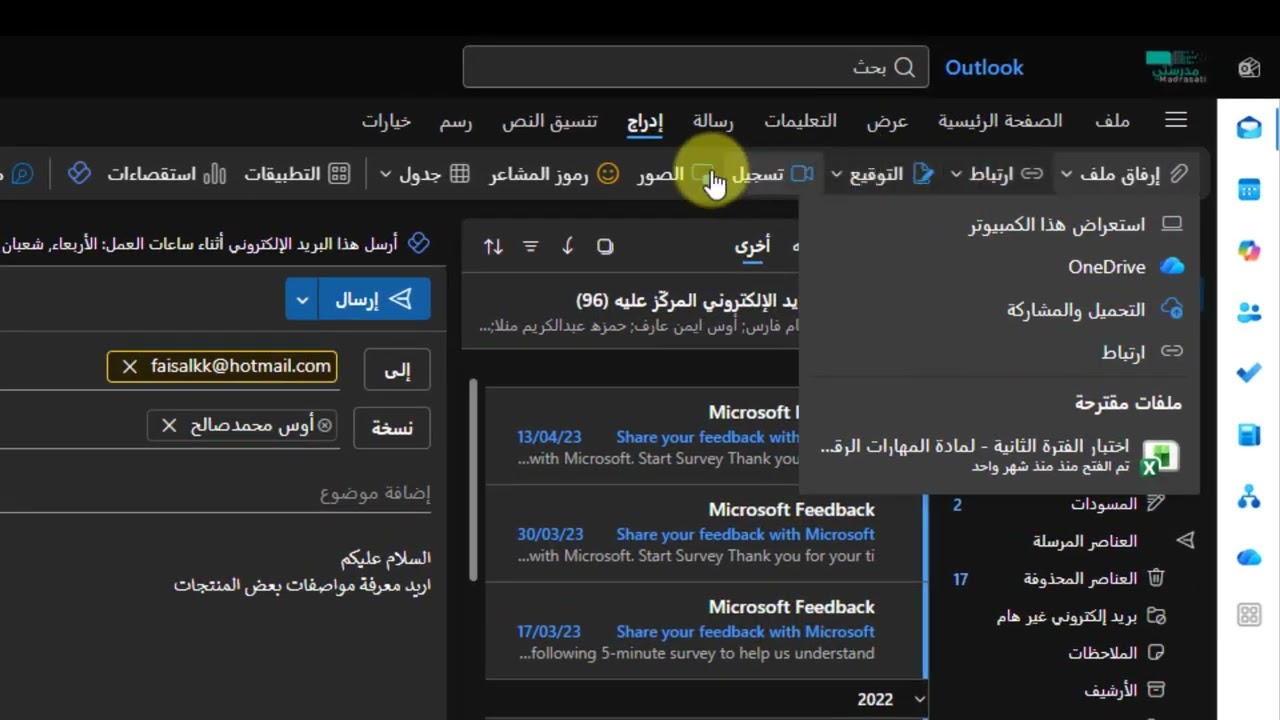The image size is (1280, 720).
Task: Open Microsoft Feedback email dated 30/03/23
Action: 705,534
